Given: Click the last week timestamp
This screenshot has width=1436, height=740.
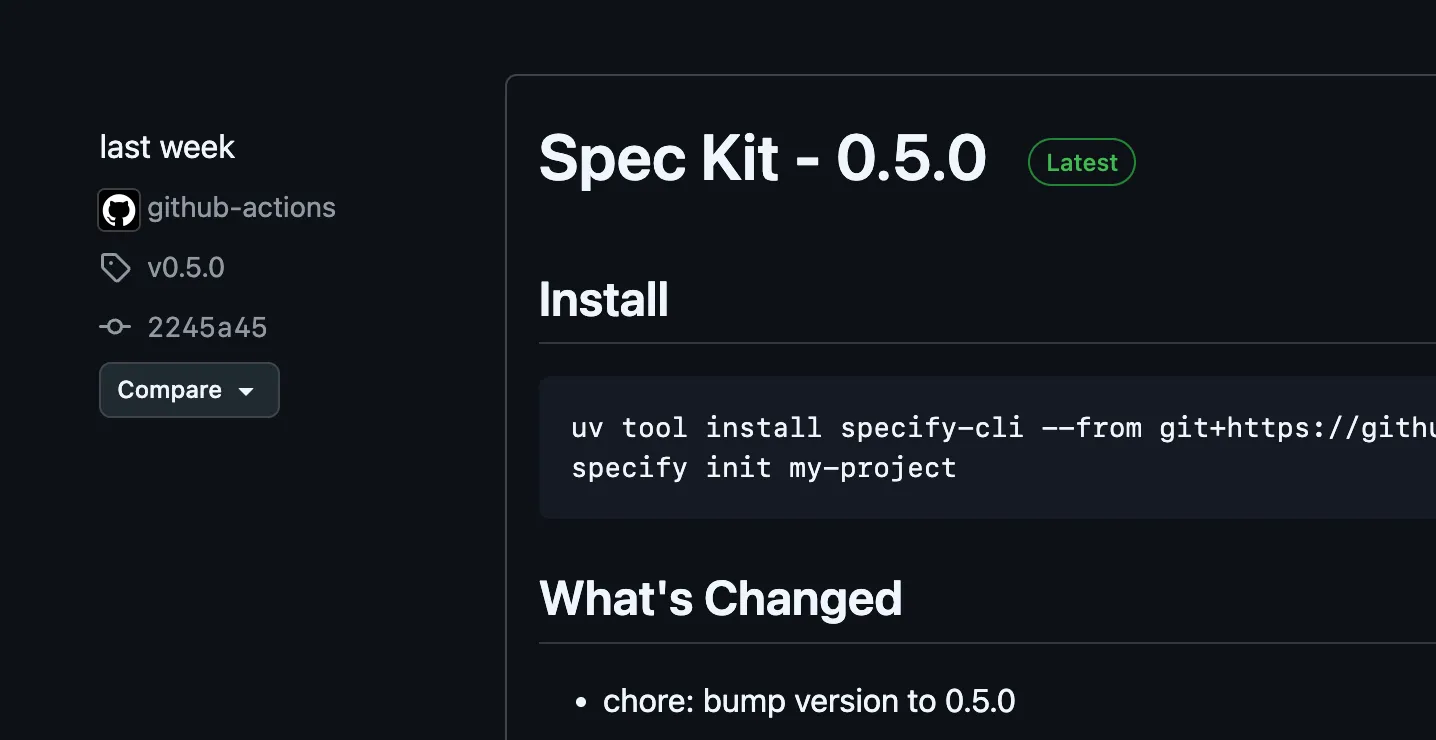Looking at the screenshot, I should (x=166, y=147).
